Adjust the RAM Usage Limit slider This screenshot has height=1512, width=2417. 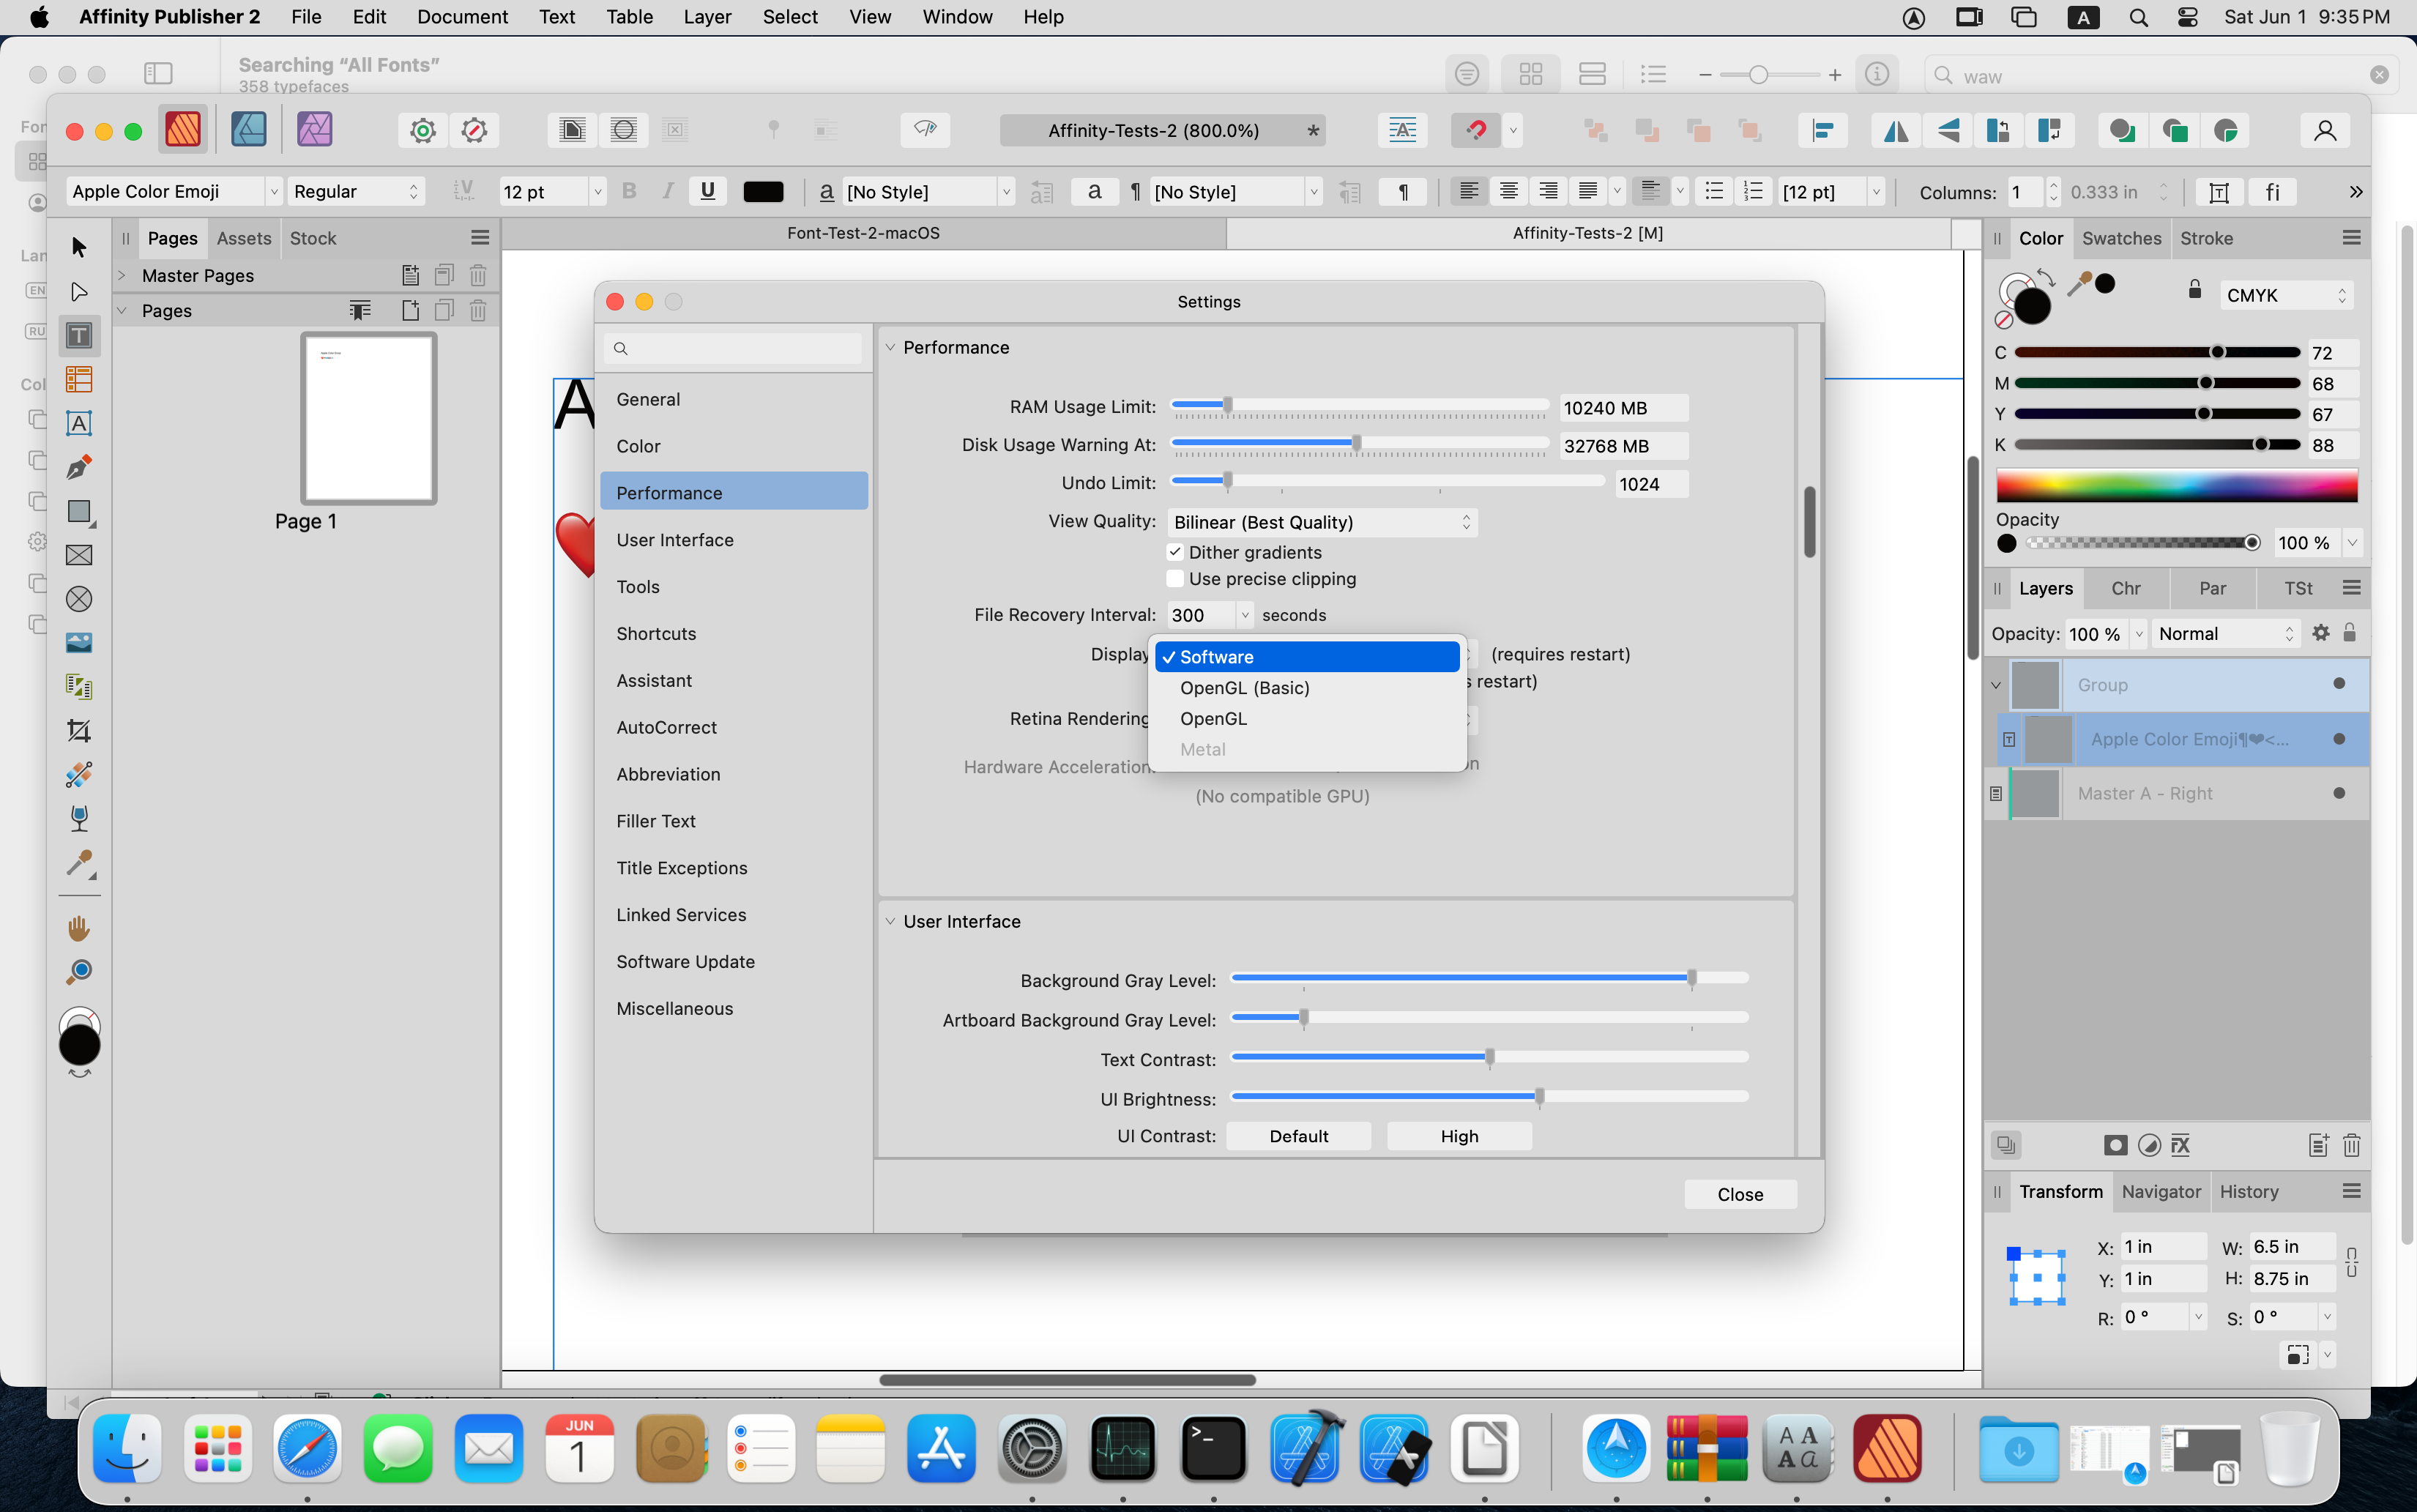click(x=1359, y=406)
